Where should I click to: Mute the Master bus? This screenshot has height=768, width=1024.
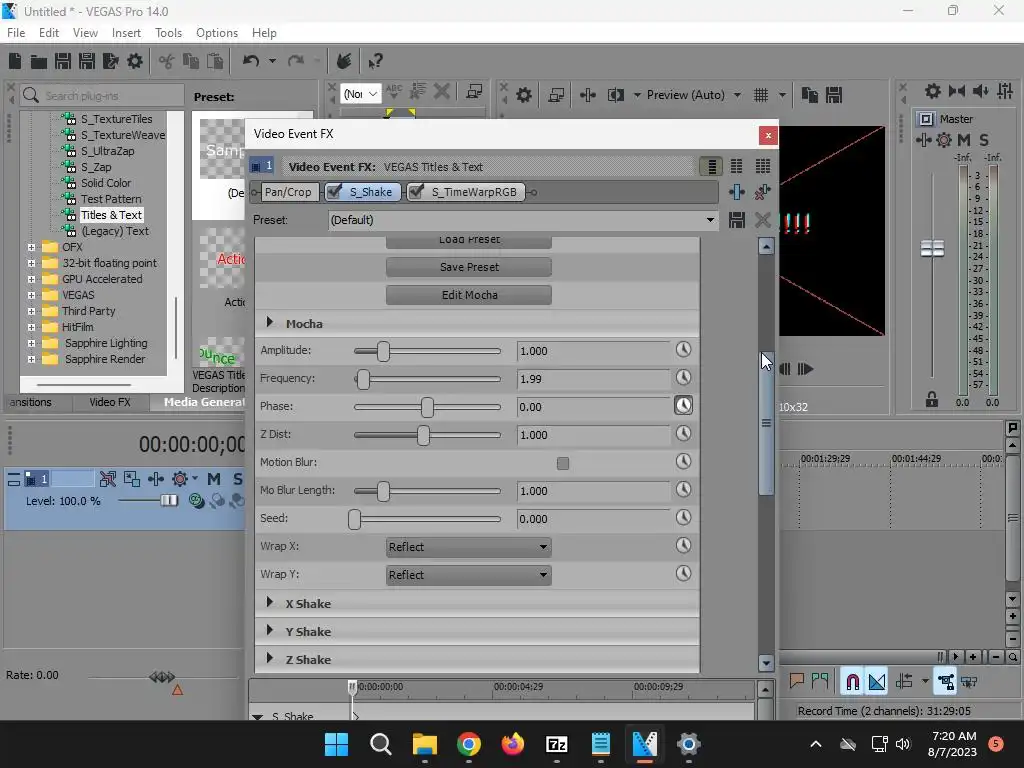(x=964, y=140)
